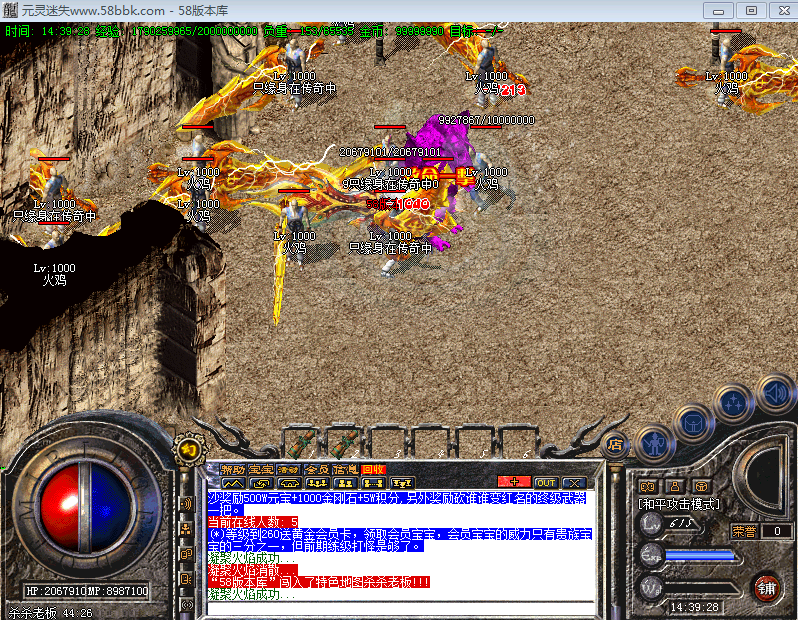Screen dimensions: 798x620
Task: Click the bottom signal icon left of chat
Action: (x=186, y=604)
